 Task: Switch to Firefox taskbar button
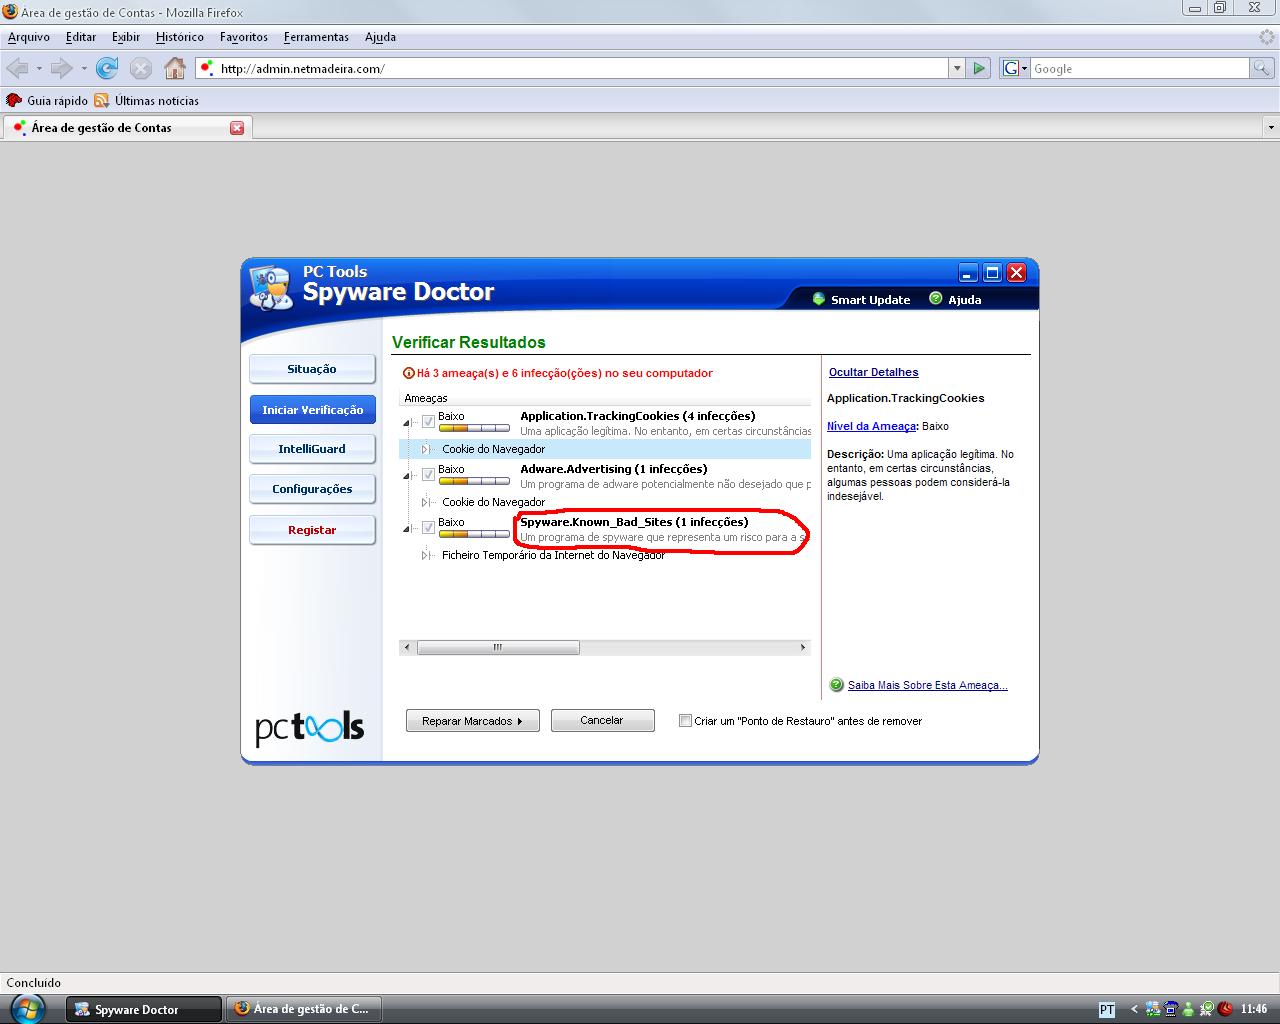(x=304, y=1009)
